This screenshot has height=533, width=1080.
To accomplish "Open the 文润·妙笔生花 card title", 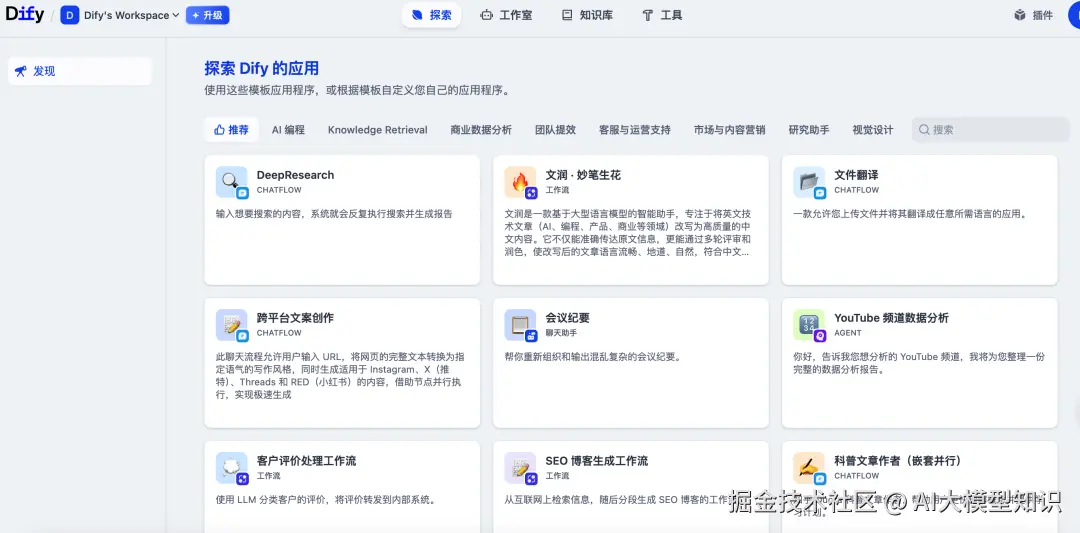I will coord(583,175).
